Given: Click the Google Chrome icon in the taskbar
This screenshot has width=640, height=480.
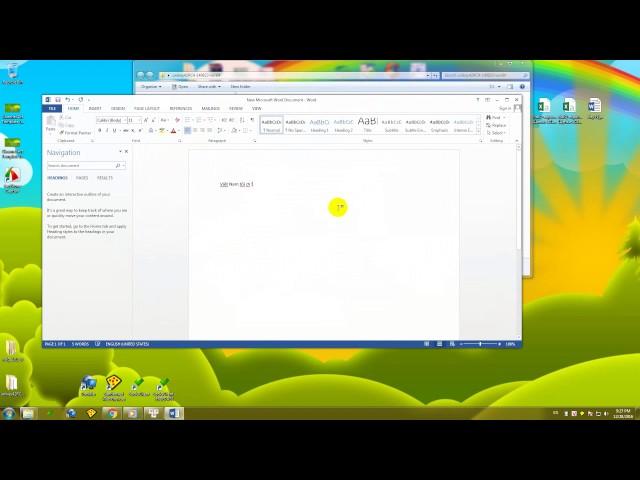Looking at the screenshot, I should (x=112, y=413).
